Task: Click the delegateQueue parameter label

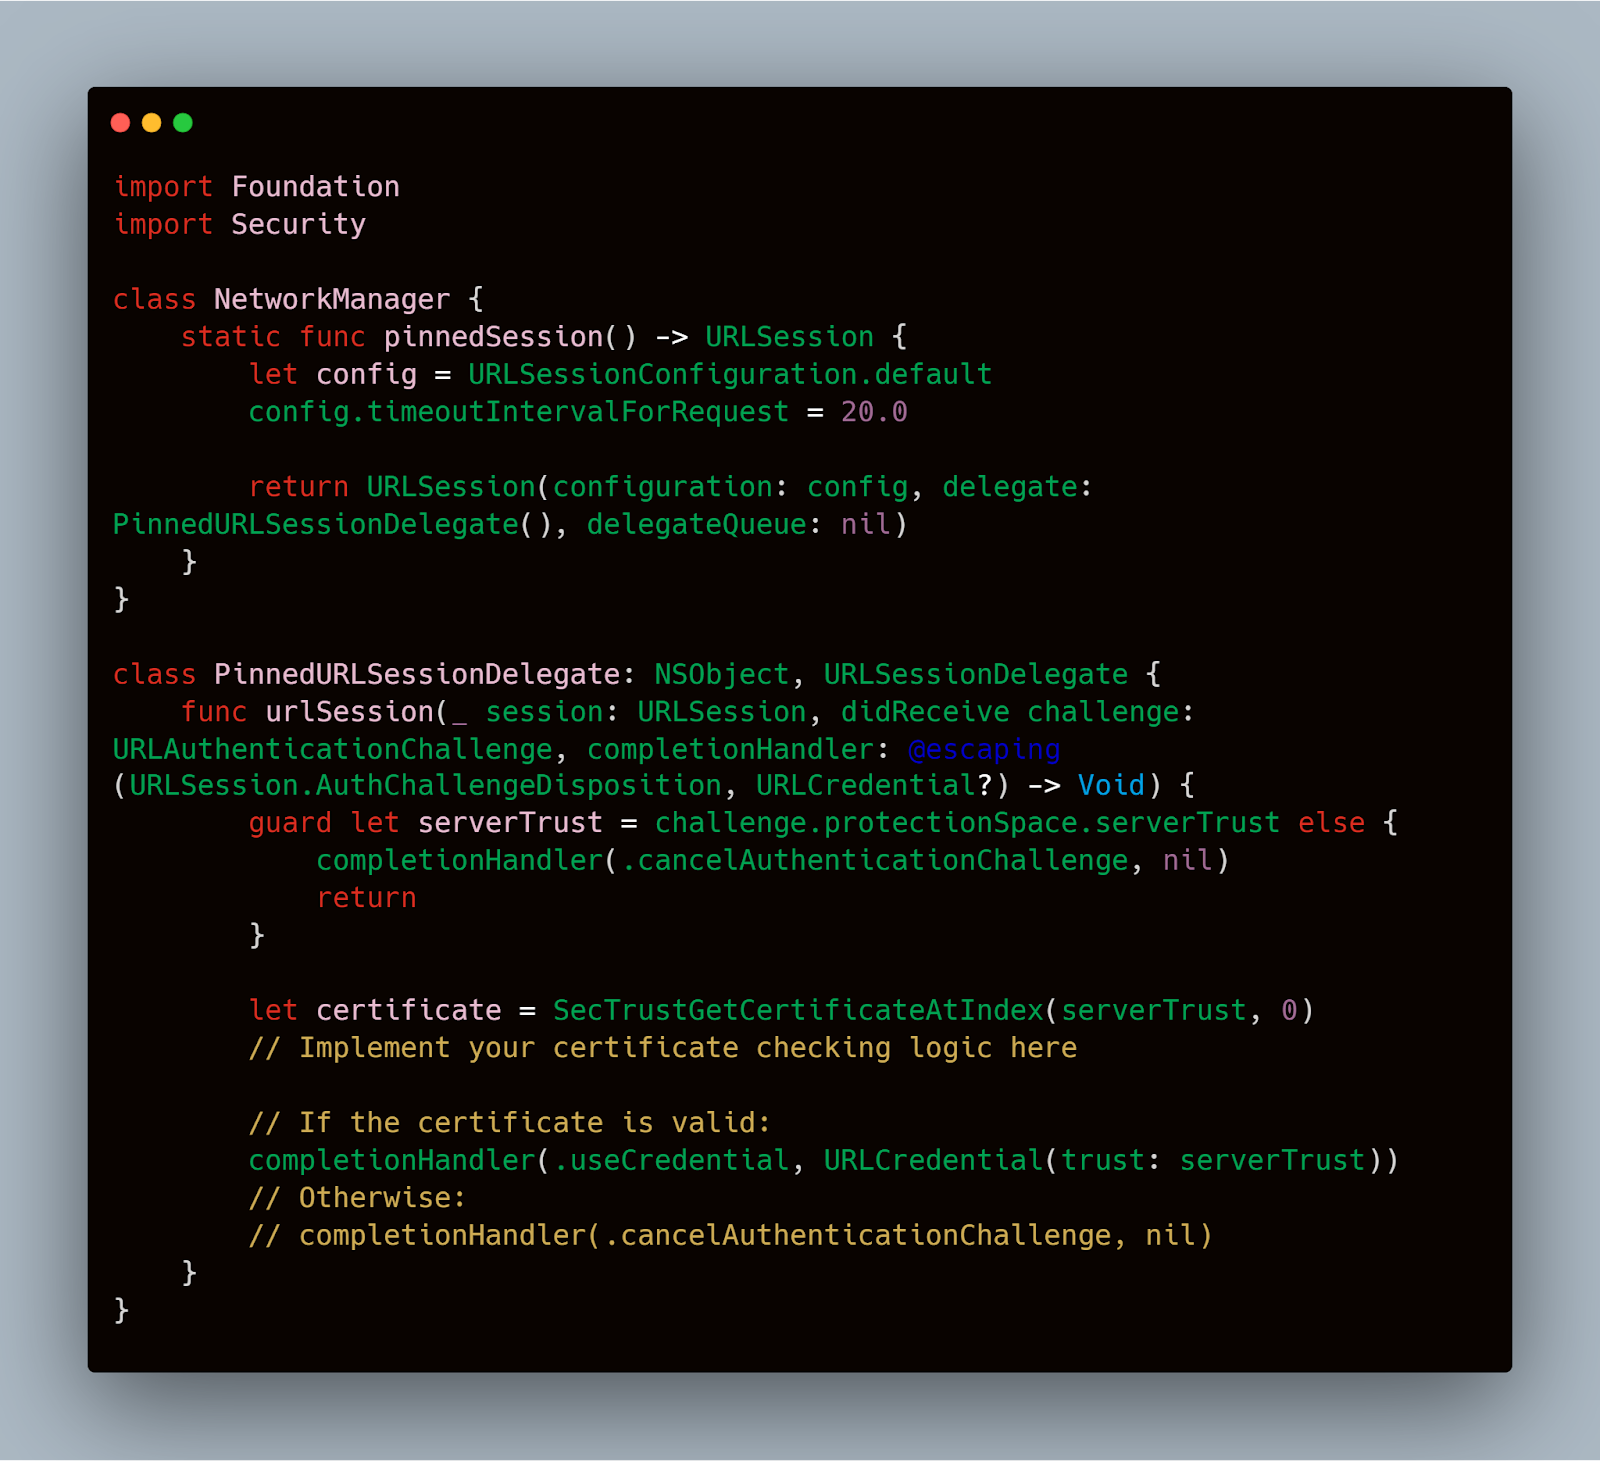Action: 696,524
